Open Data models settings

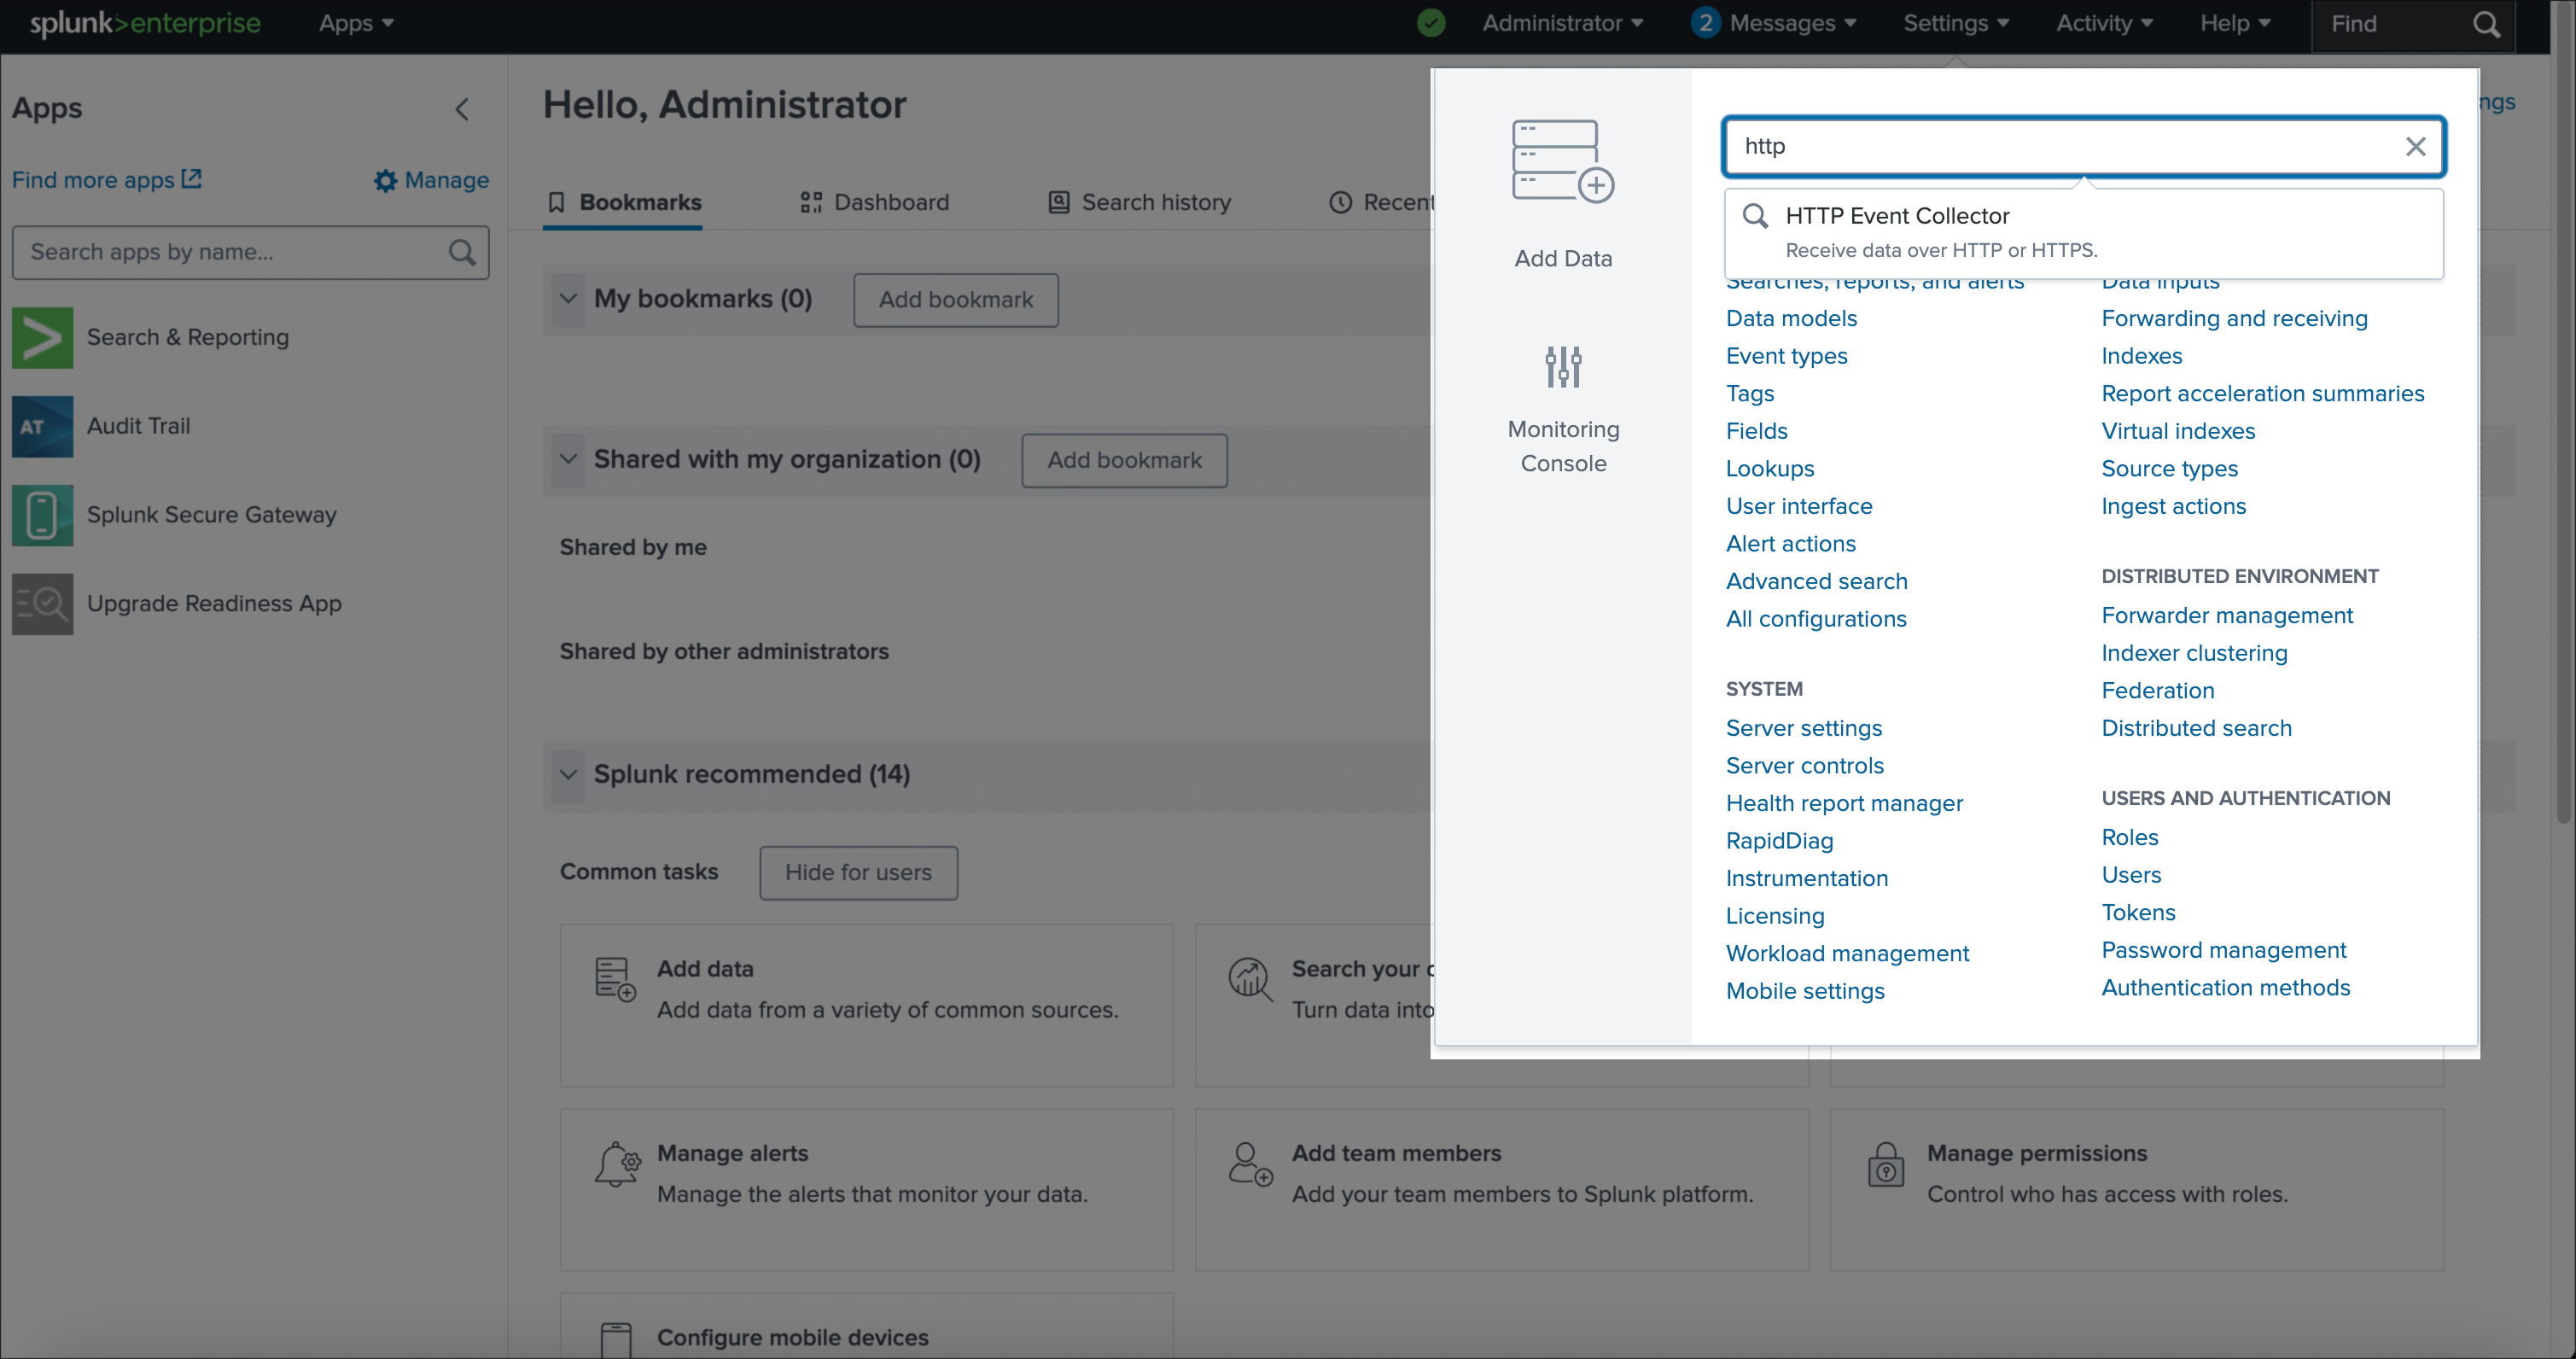pos(1791,319)
